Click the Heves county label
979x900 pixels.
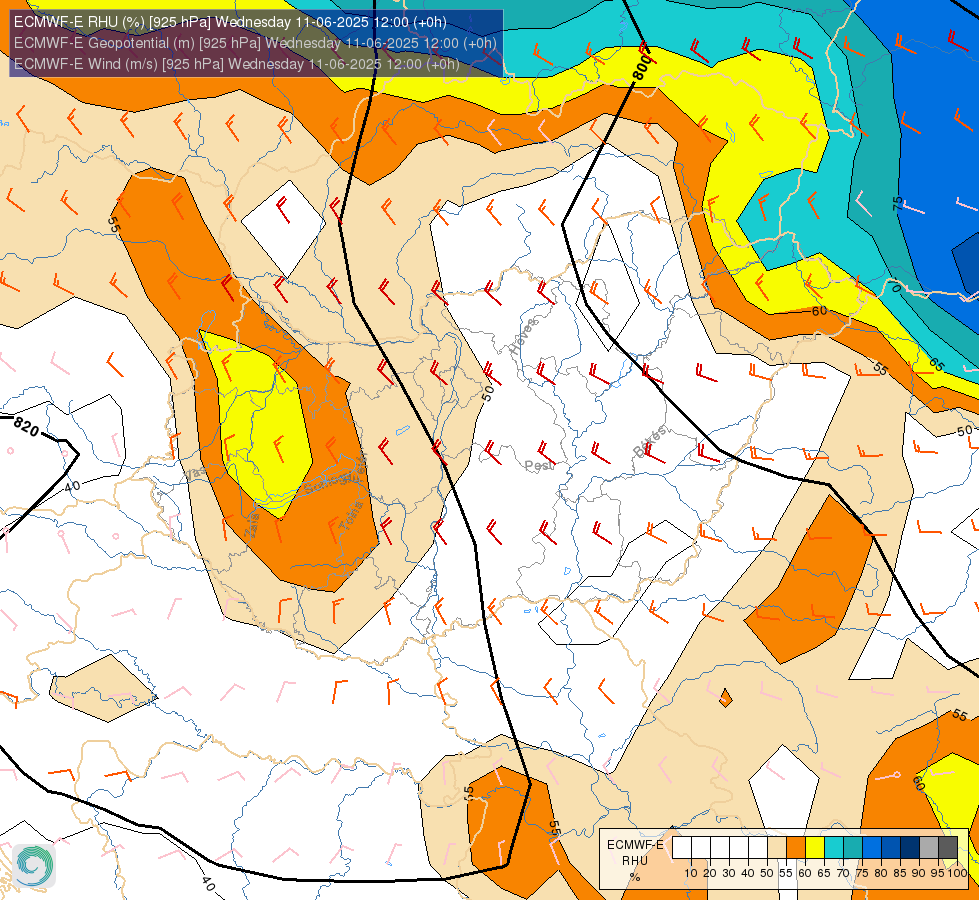(523, 336)
